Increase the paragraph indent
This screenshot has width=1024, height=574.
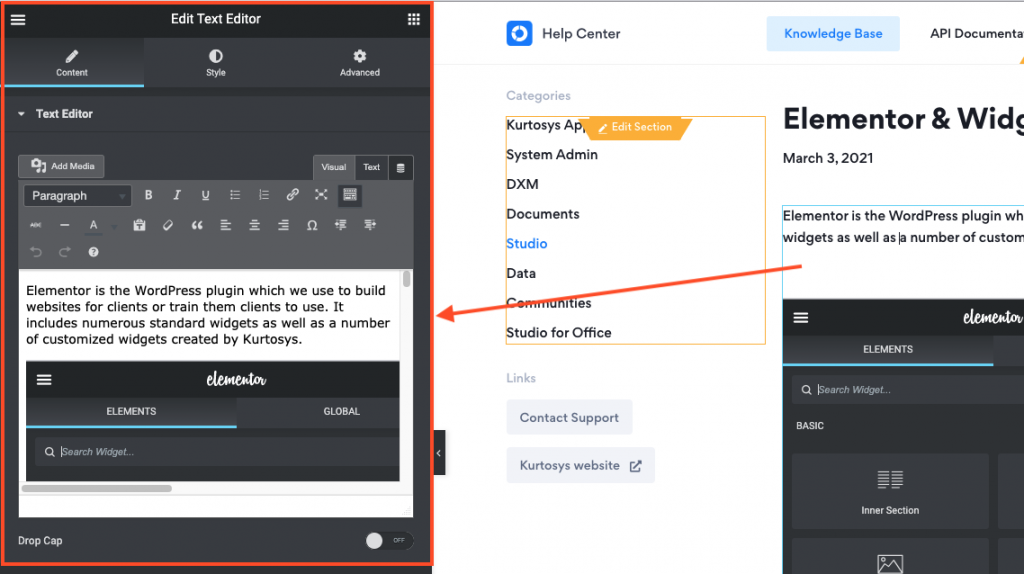pyautogui.click(x=370, y=225)
